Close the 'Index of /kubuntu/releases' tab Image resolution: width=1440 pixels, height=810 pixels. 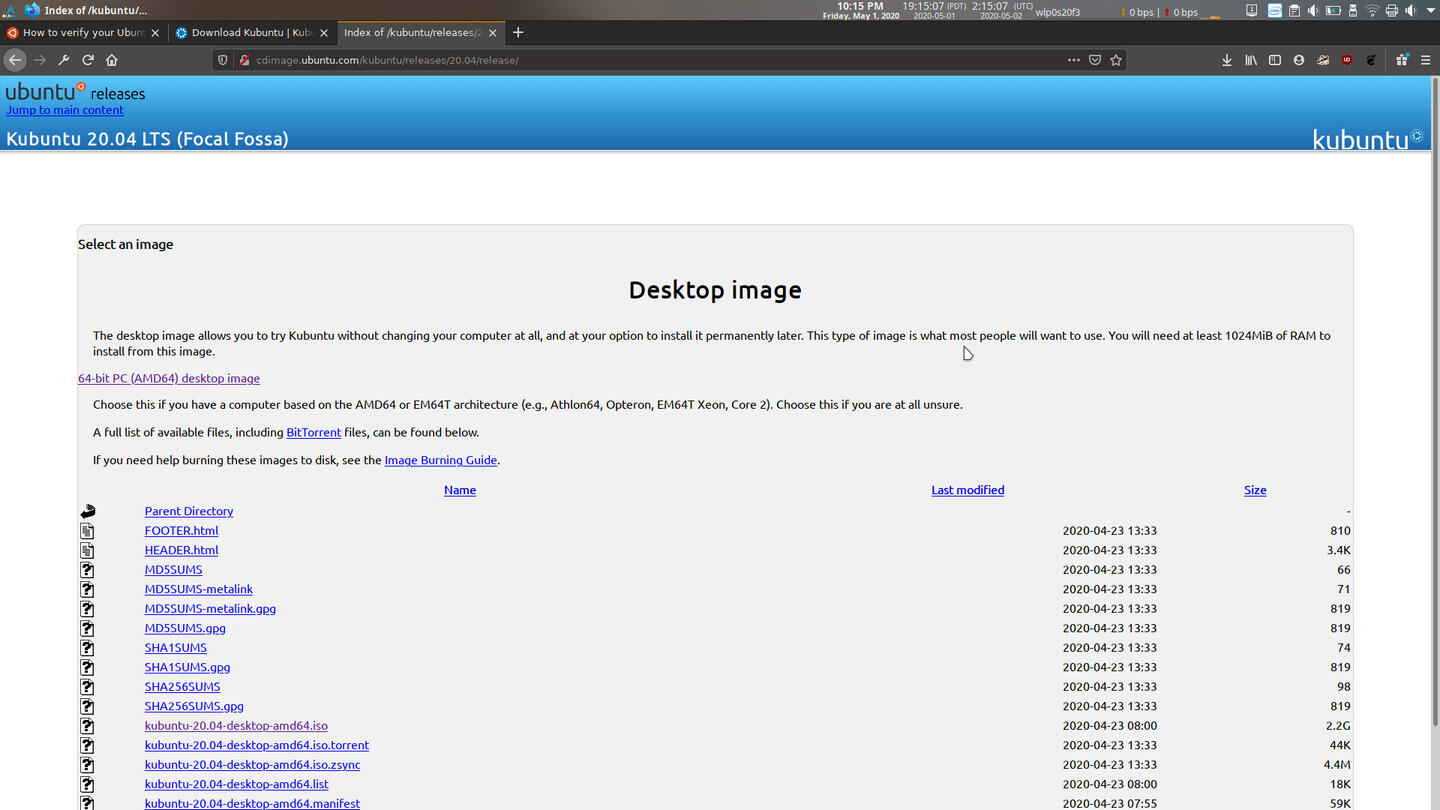click(493, 32)
